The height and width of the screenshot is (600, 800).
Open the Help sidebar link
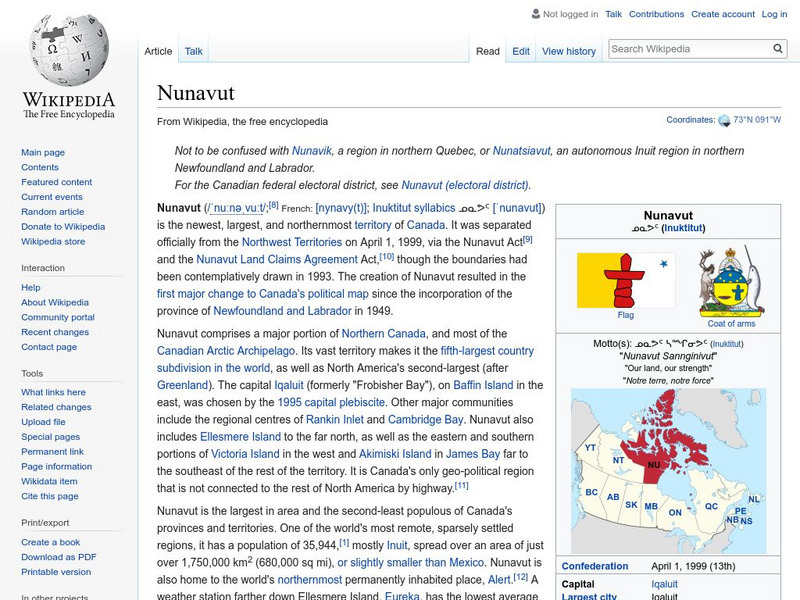(x=31, y=287)
